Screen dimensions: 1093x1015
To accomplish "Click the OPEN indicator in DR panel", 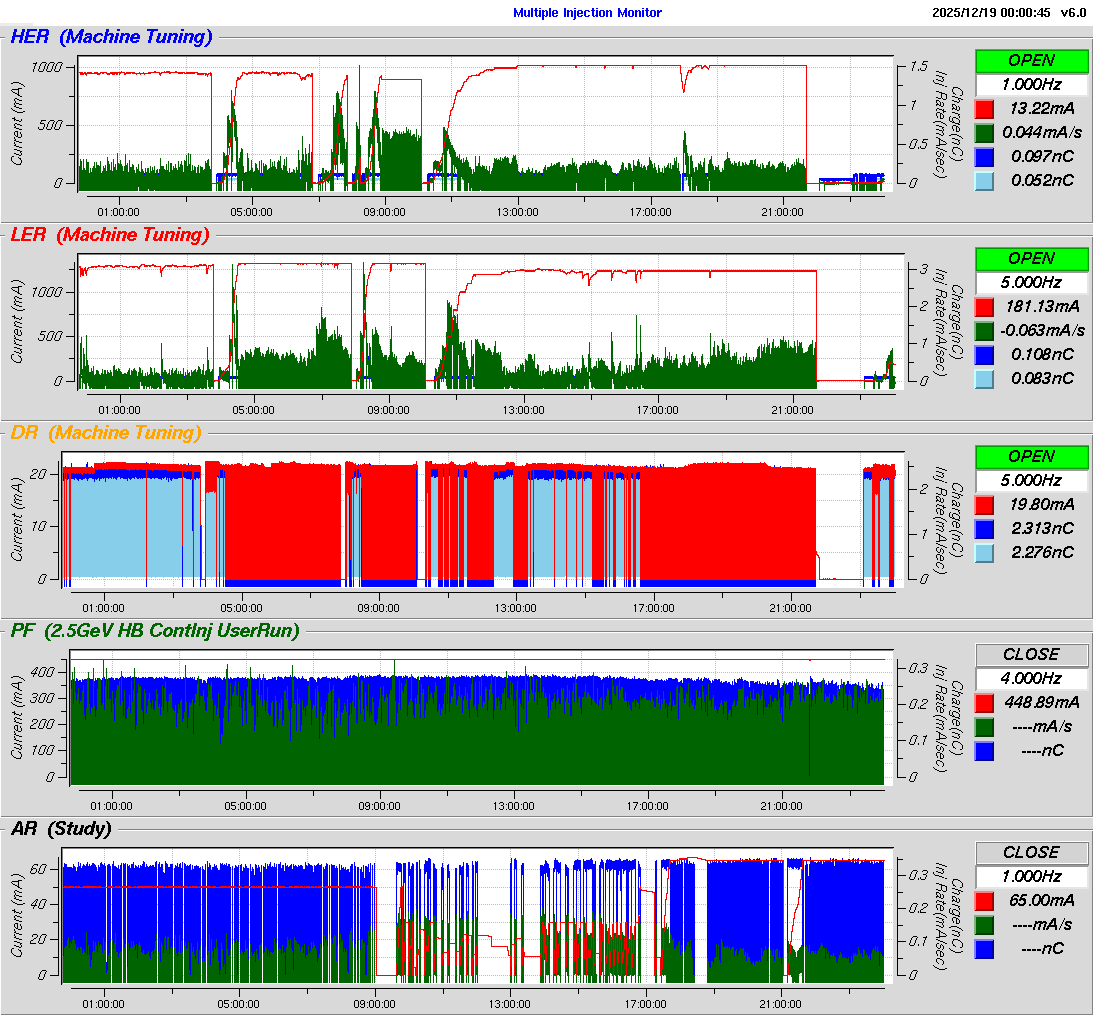I will (x=1031, y=457).
